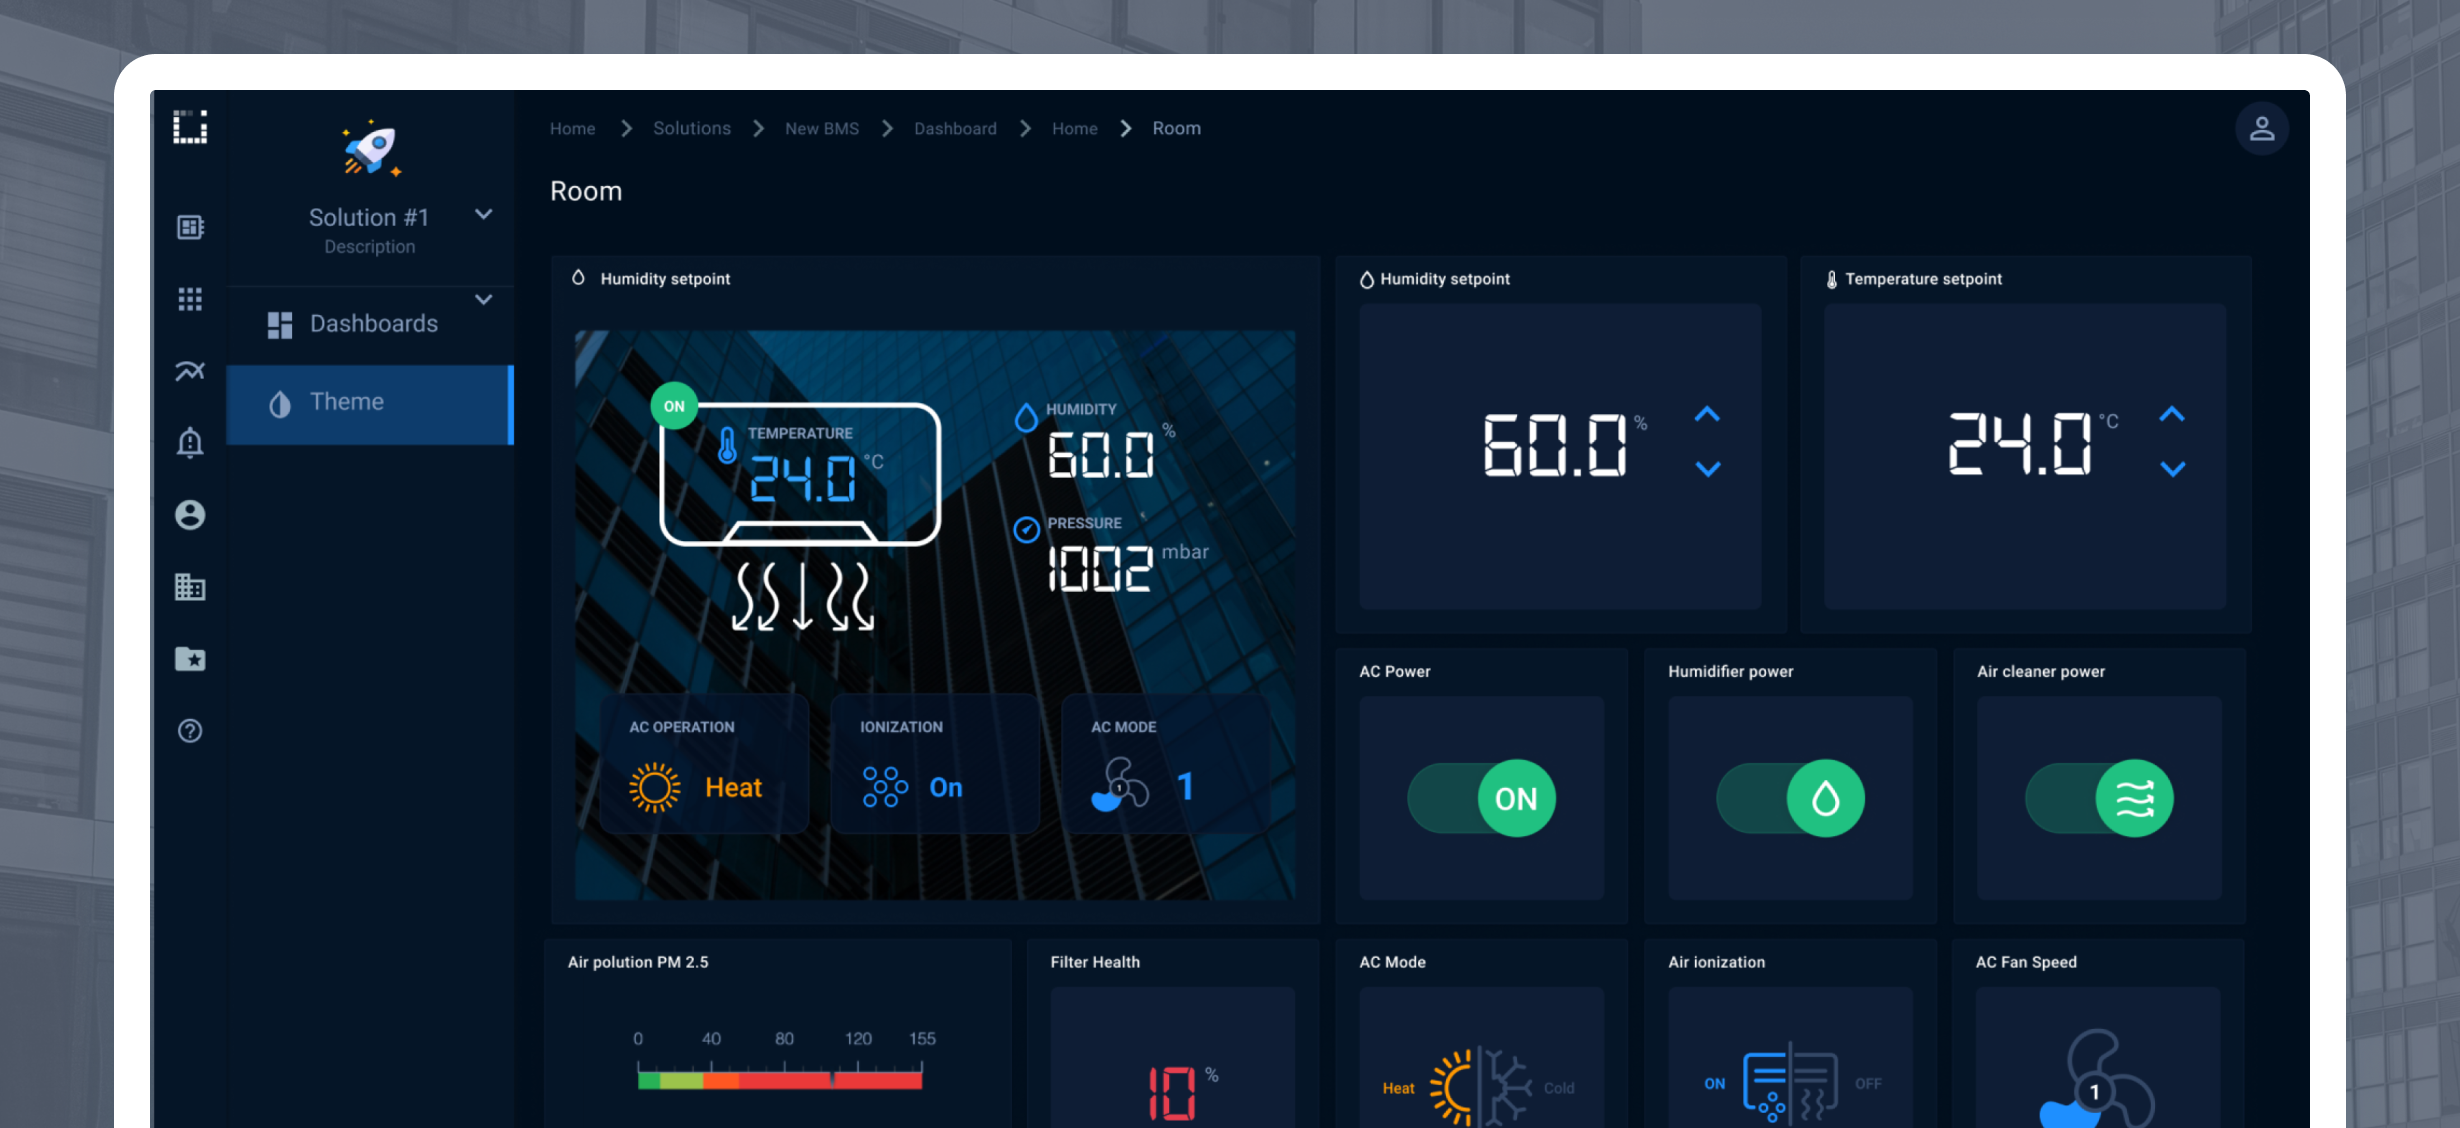Click the 1002 mbar pressure reading

tap(1100, 568)
